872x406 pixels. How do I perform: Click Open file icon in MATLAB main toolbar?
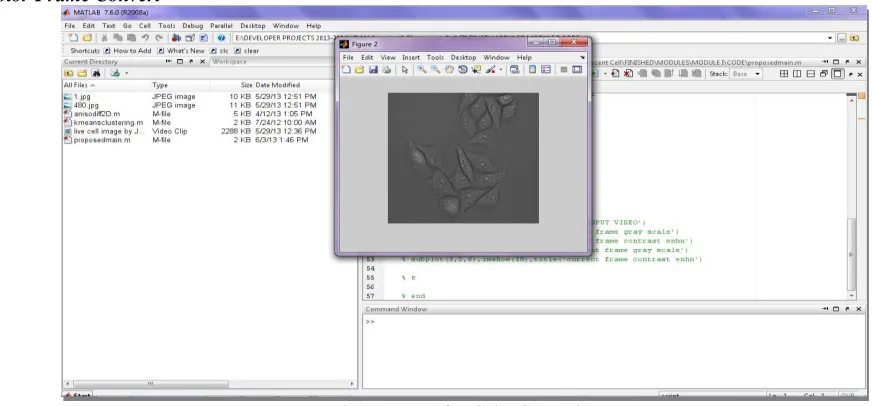click(x=87, y=38)
